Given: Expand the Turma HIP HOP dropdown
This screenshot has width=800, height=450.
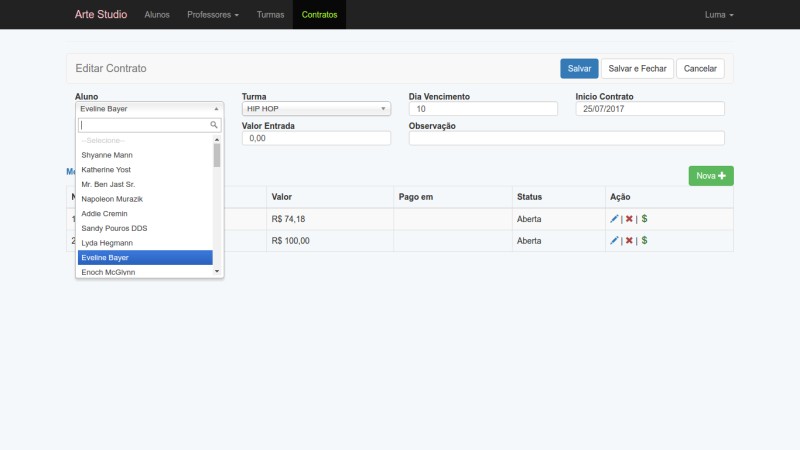Looking at the screenshot, I should 315,109.
